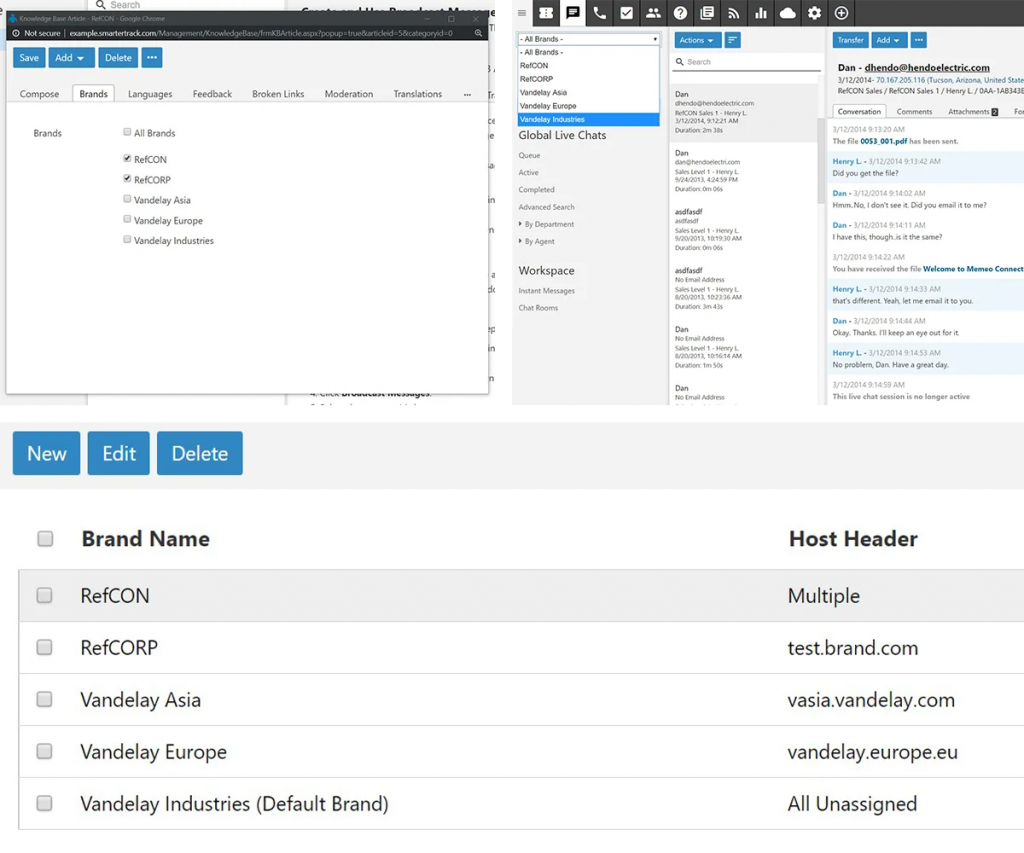Open the Queue item under Global Live Chats
Screen dimensions: 1024x853
point(530,155)
